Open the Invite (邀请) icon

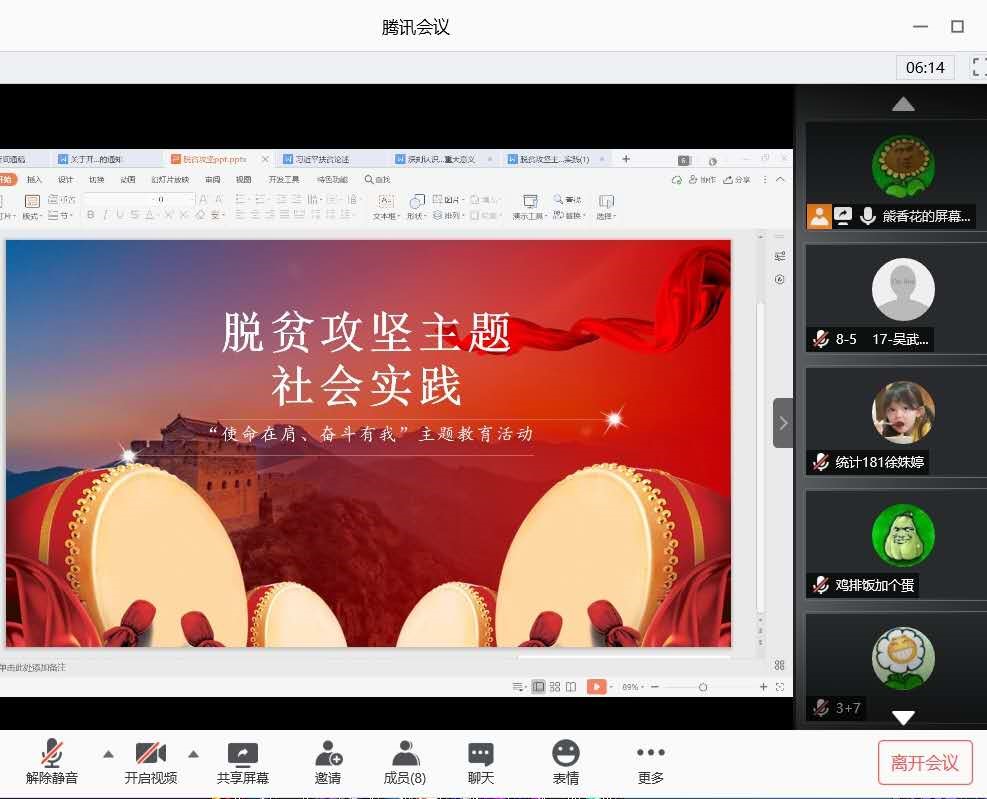327,754
